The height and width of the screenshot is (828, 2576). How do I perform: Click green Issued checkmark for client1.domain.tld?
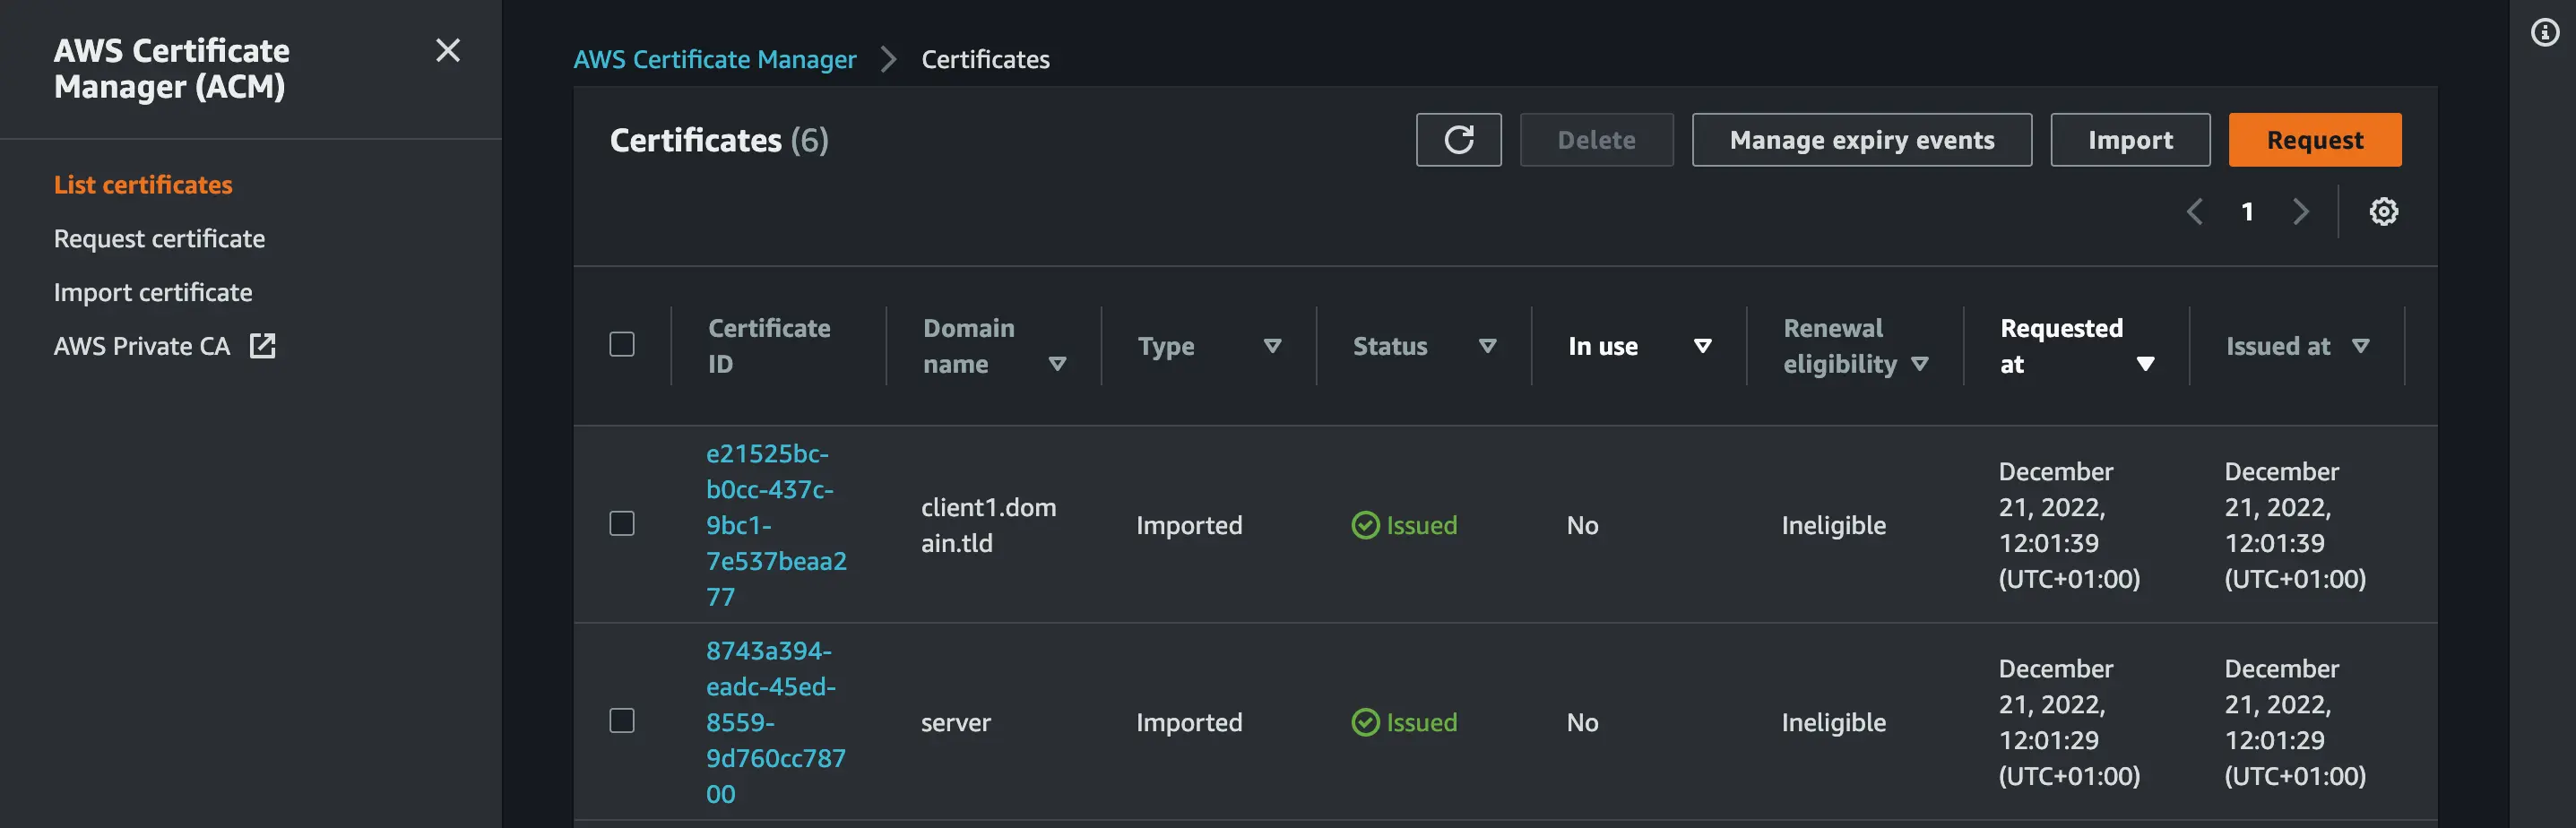tap(1365, 525)
